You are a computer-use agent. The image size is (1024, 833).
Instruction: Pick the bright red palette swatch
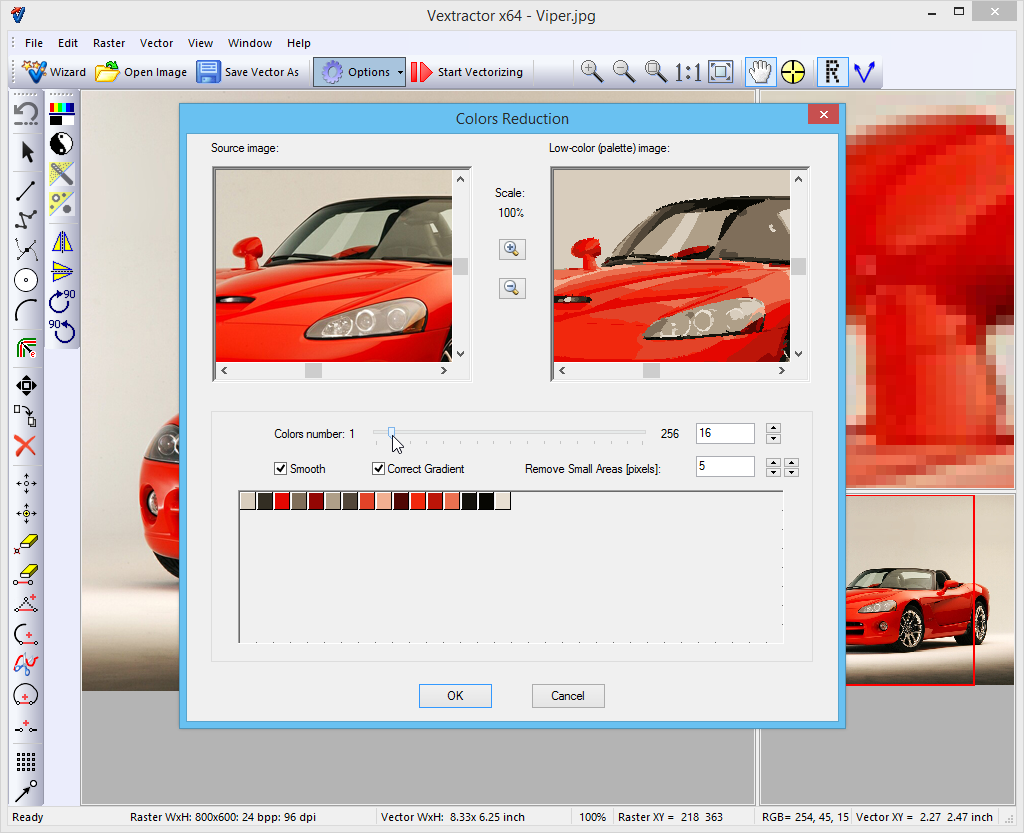pos(282,501)
